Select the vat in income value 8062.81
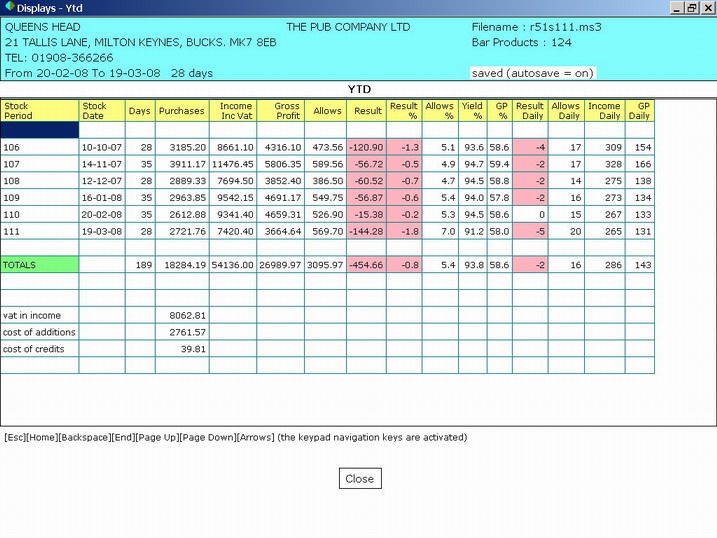Screen dimensions: 717x538 pos(181,315)
